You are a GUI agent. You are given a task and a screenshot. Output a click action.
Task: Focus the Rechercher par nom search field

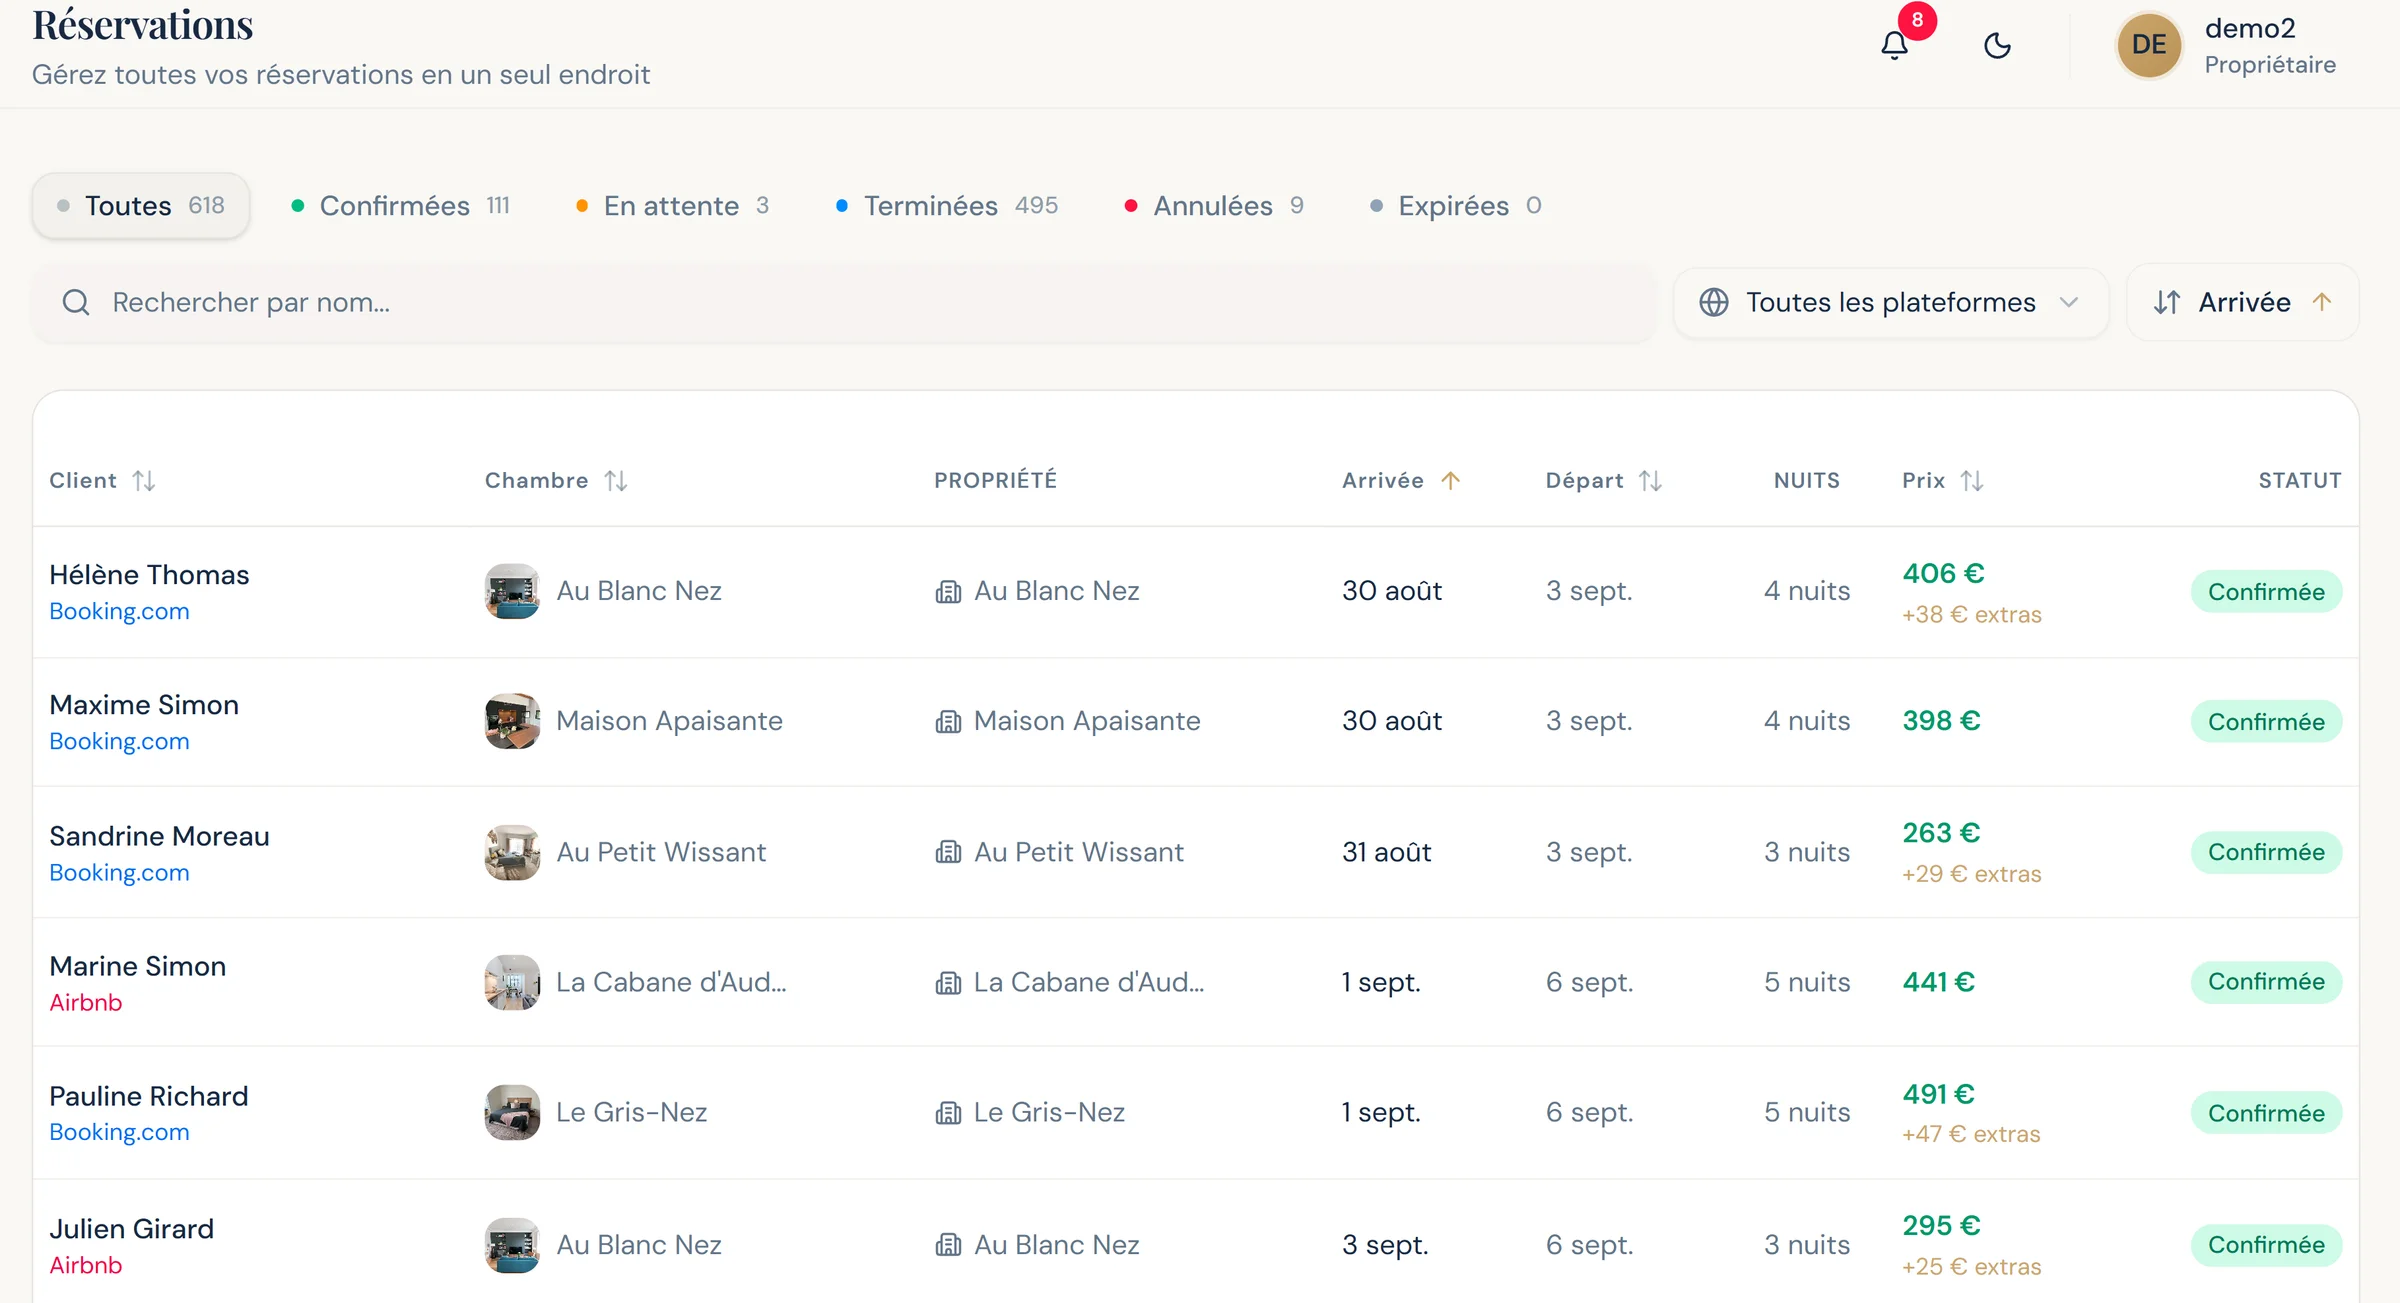[x=844, y=303]
